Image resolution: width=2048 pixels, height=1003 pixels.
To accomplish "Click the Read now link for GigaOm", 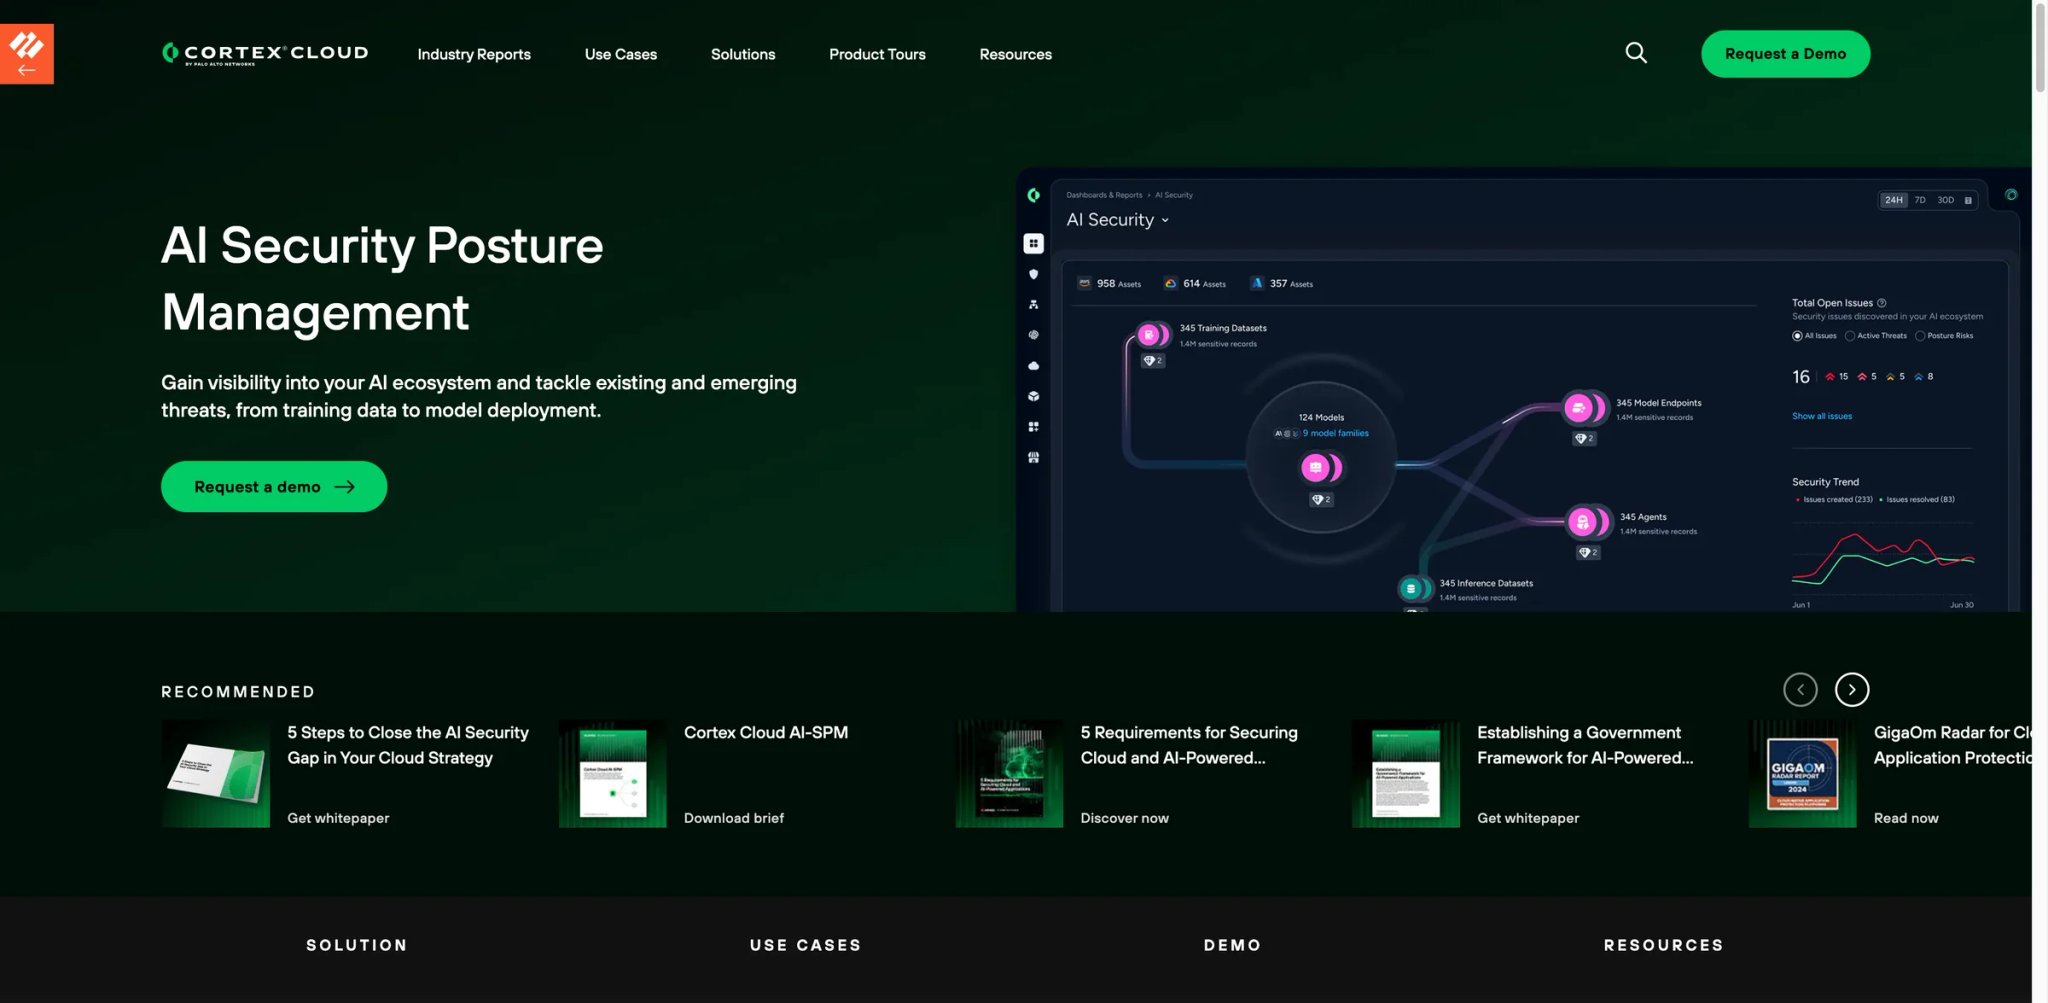I will click(x=1906, y=818).
